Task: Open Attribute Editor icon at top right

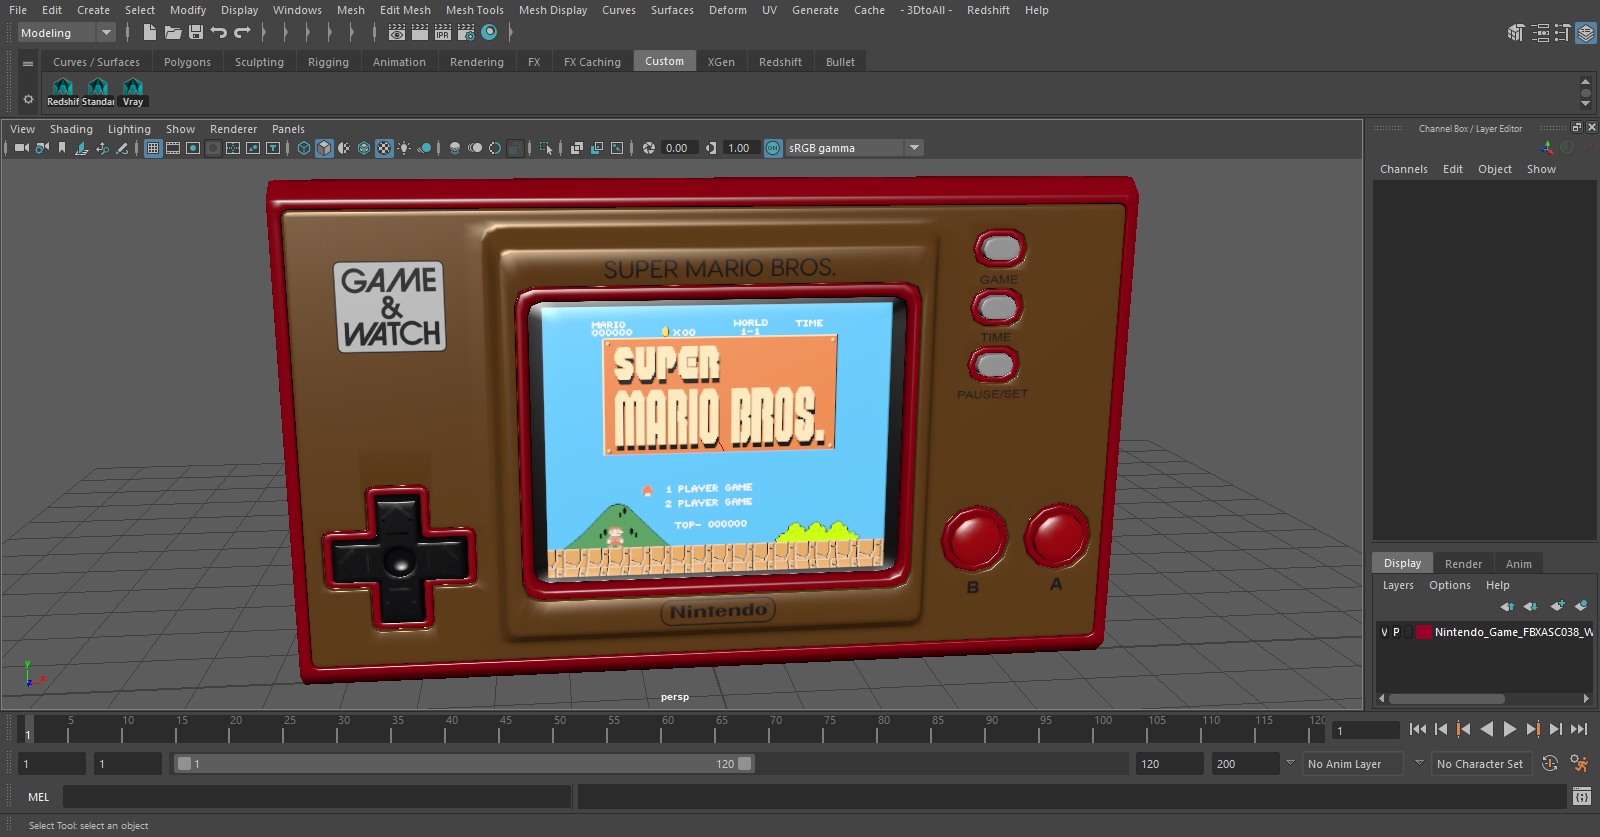Action: [1540, 33]
